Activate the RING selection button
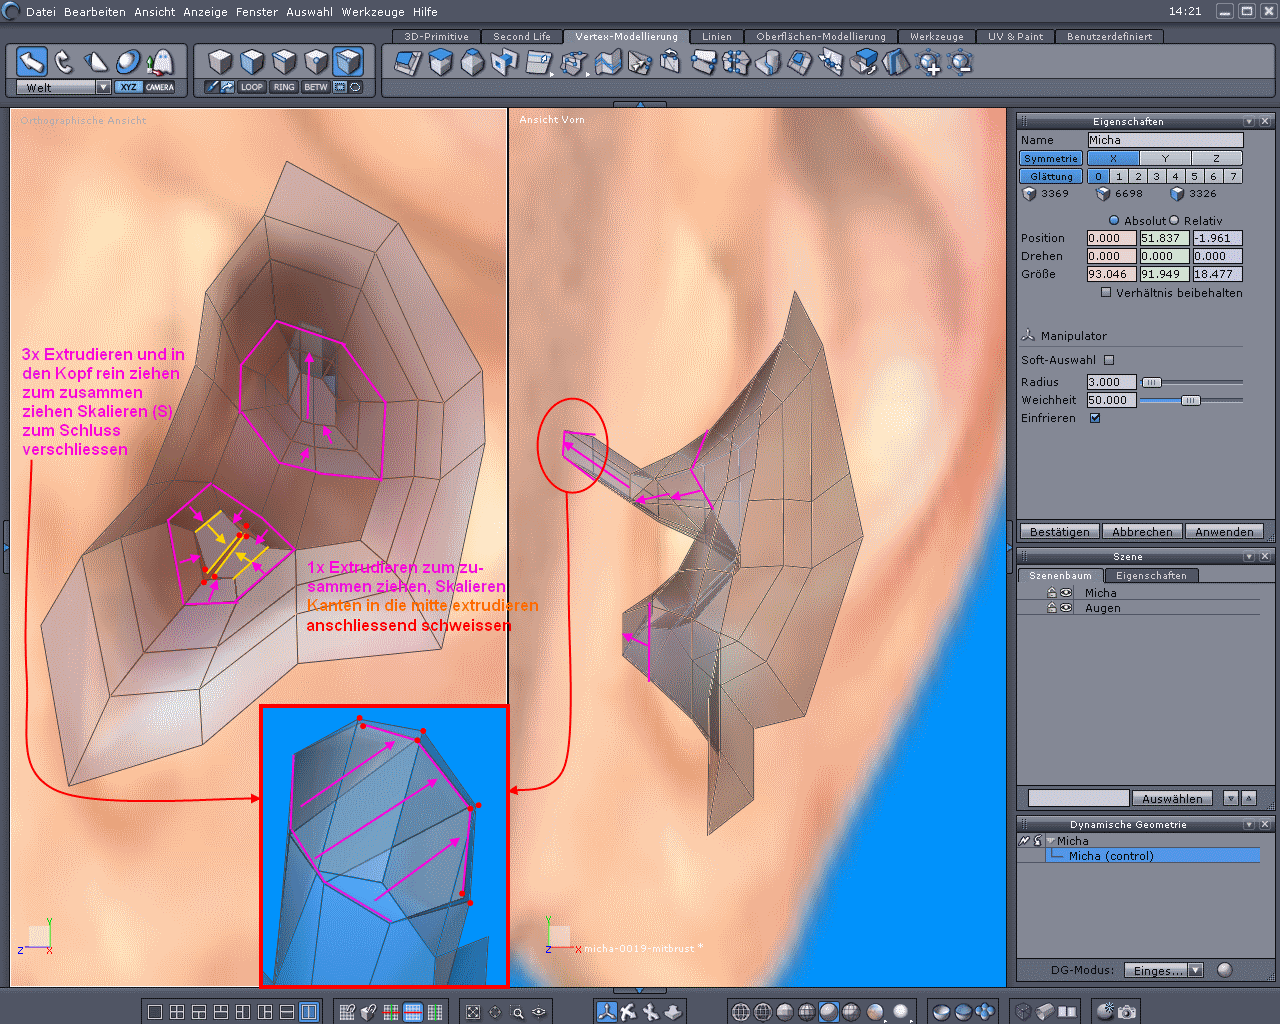Image resolution: width=1280 pixels, height=1024 pixels. click(x=284, y=87)
